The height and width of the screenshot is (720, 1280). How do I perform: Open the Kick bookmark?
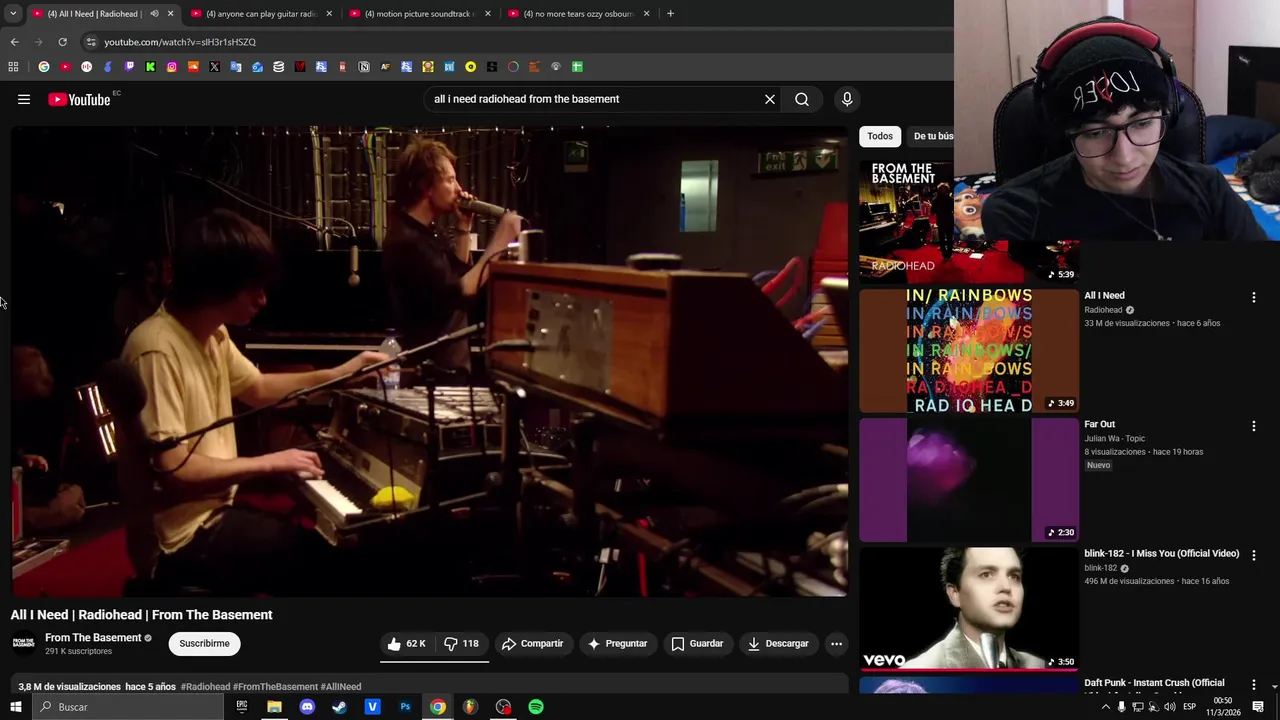tap(150, 67)
